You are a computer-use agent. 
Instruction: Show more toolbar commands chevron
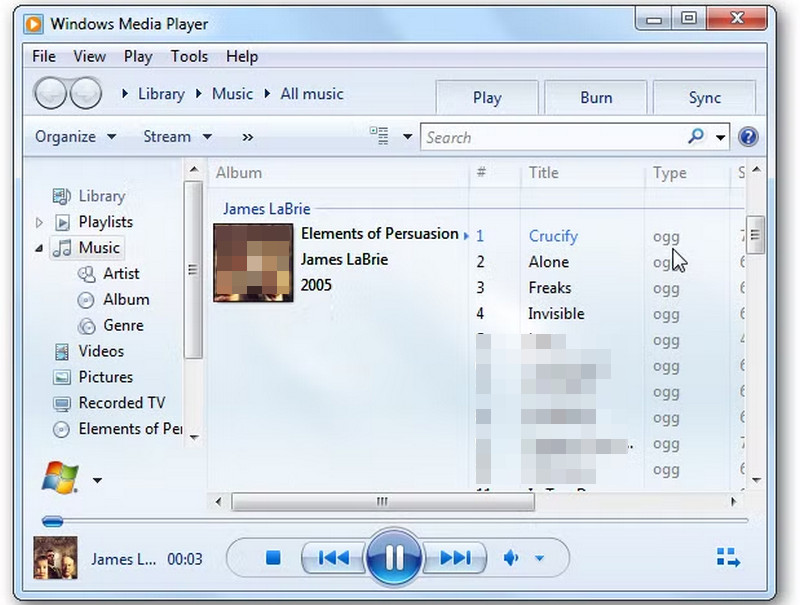(247, 137)
